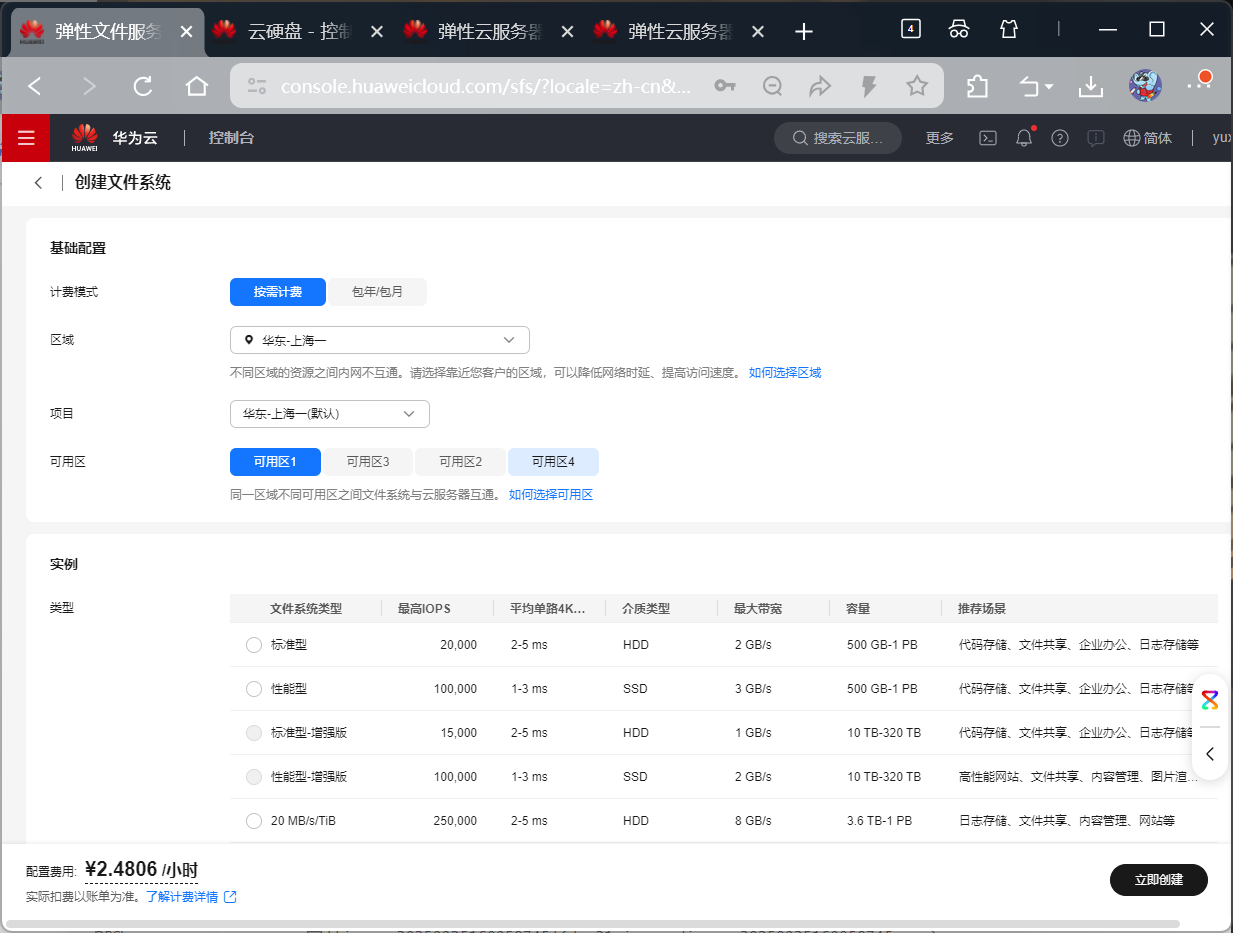Open the CloudShell terminal icon
This screenshot has height=933, width=1233.
point(987,138)
